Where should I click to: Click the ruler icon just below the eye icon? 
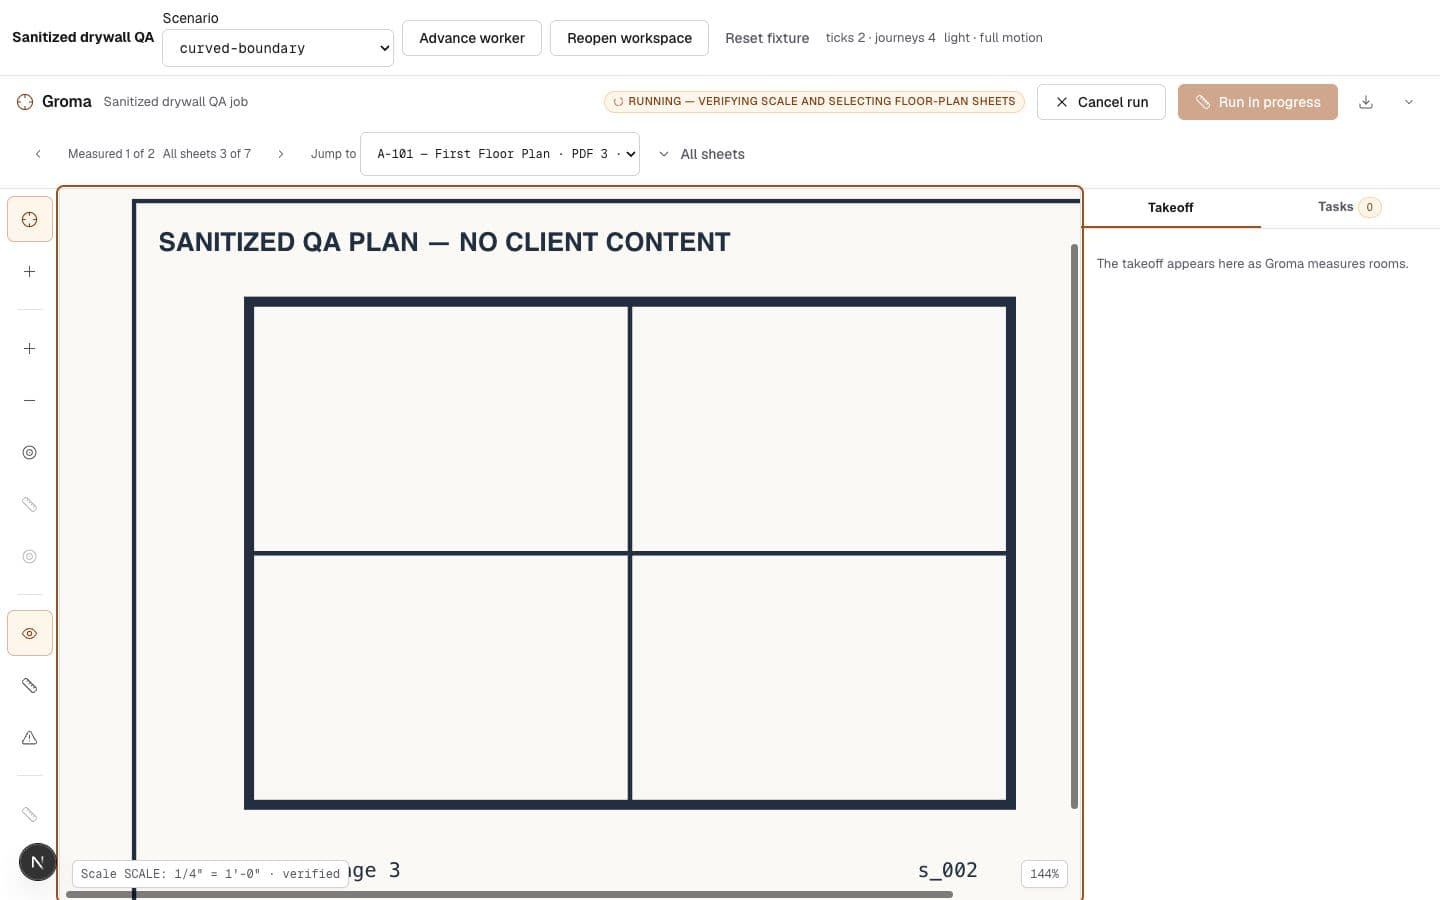pos(30,686)
